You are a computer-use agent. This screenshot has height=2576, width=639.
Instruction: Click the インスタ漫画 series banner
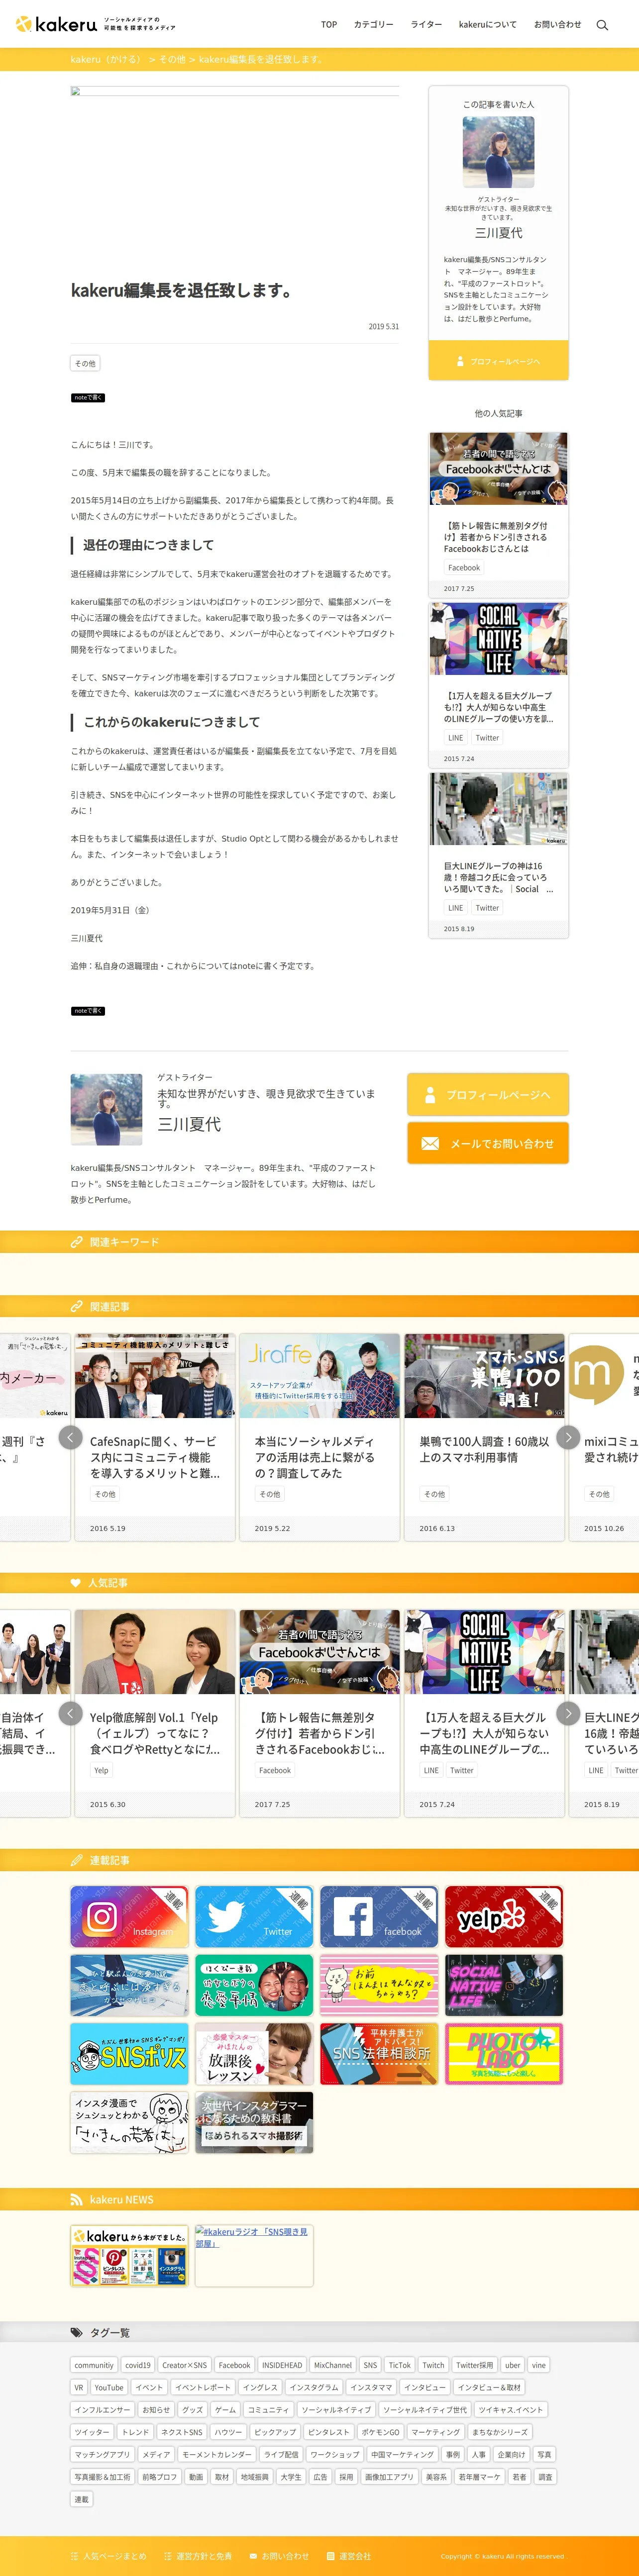click(x=129, y=2122)
